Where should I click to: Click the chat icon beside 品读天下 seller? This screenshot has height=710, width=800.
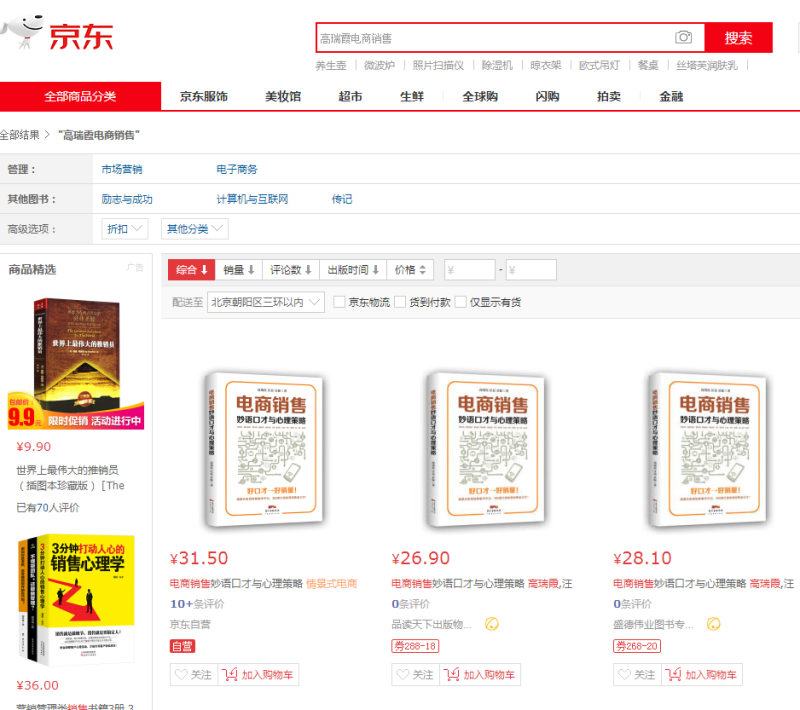pos(491,624)
